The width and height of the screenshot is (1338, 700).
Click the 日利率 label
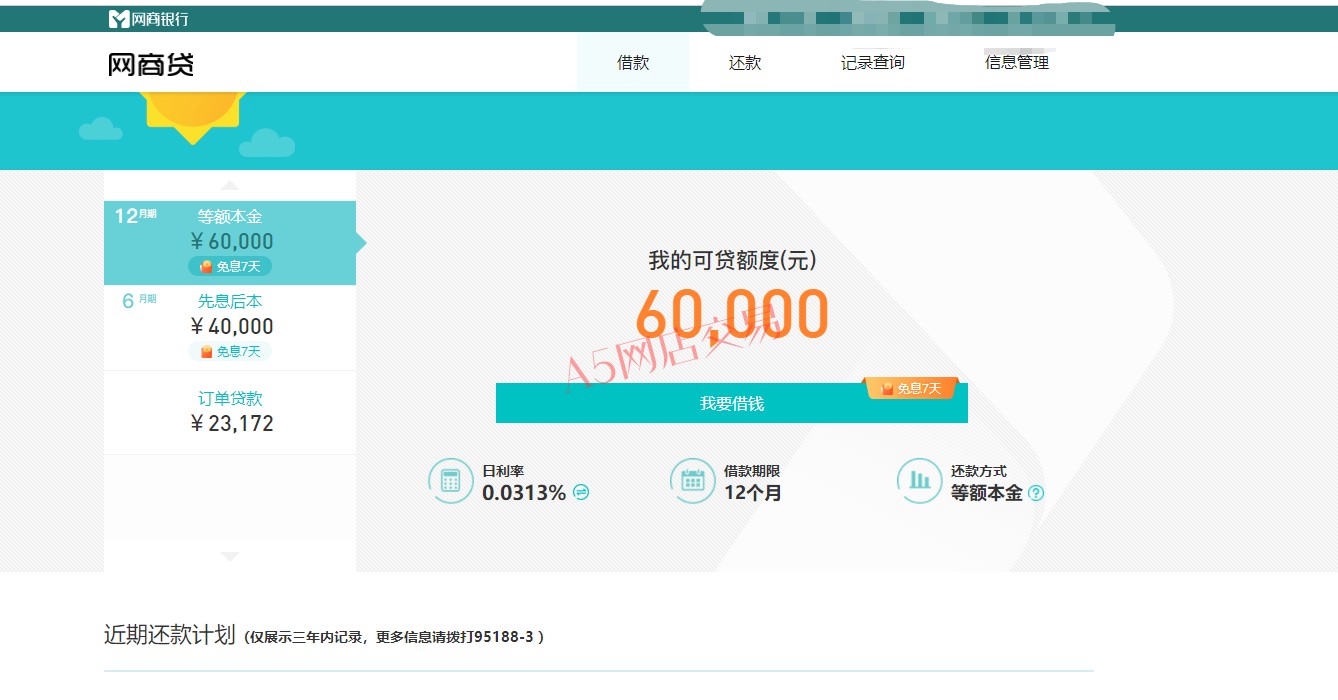tap(503, 470)
